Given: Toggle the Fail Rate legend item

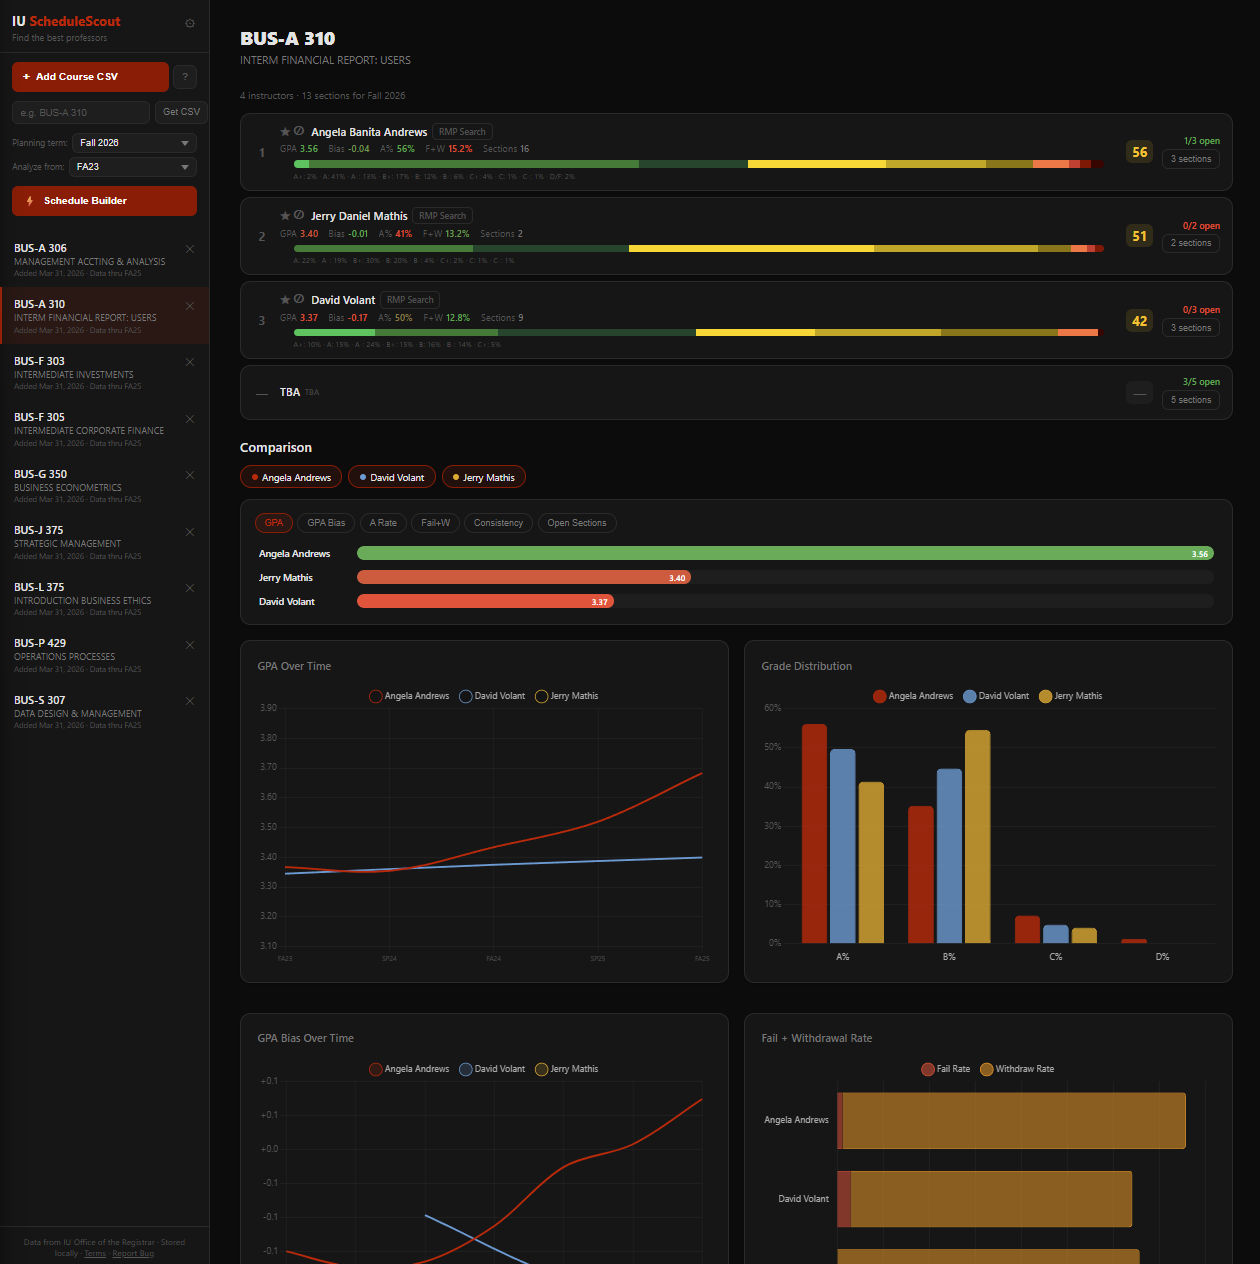Looking at the screenshot, I should point(945,1069).
